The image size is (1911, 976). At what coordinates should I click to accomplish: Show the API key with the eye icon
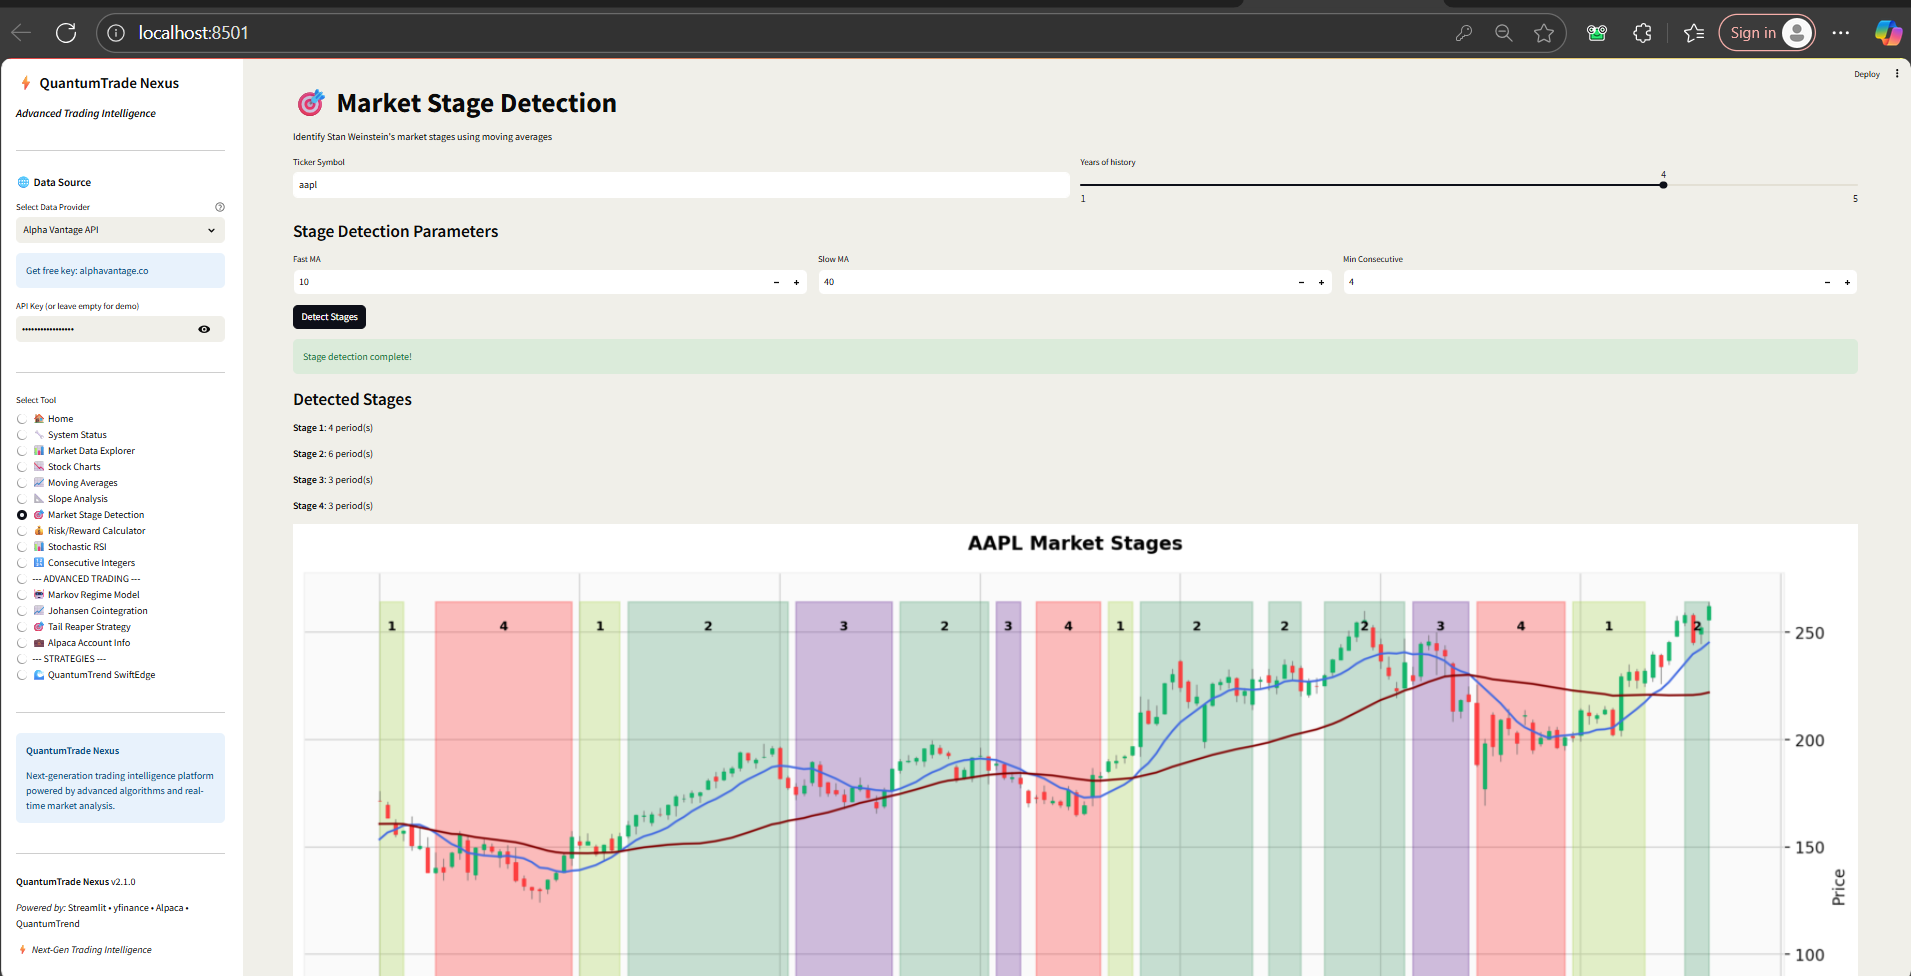(x=204, y=329)
